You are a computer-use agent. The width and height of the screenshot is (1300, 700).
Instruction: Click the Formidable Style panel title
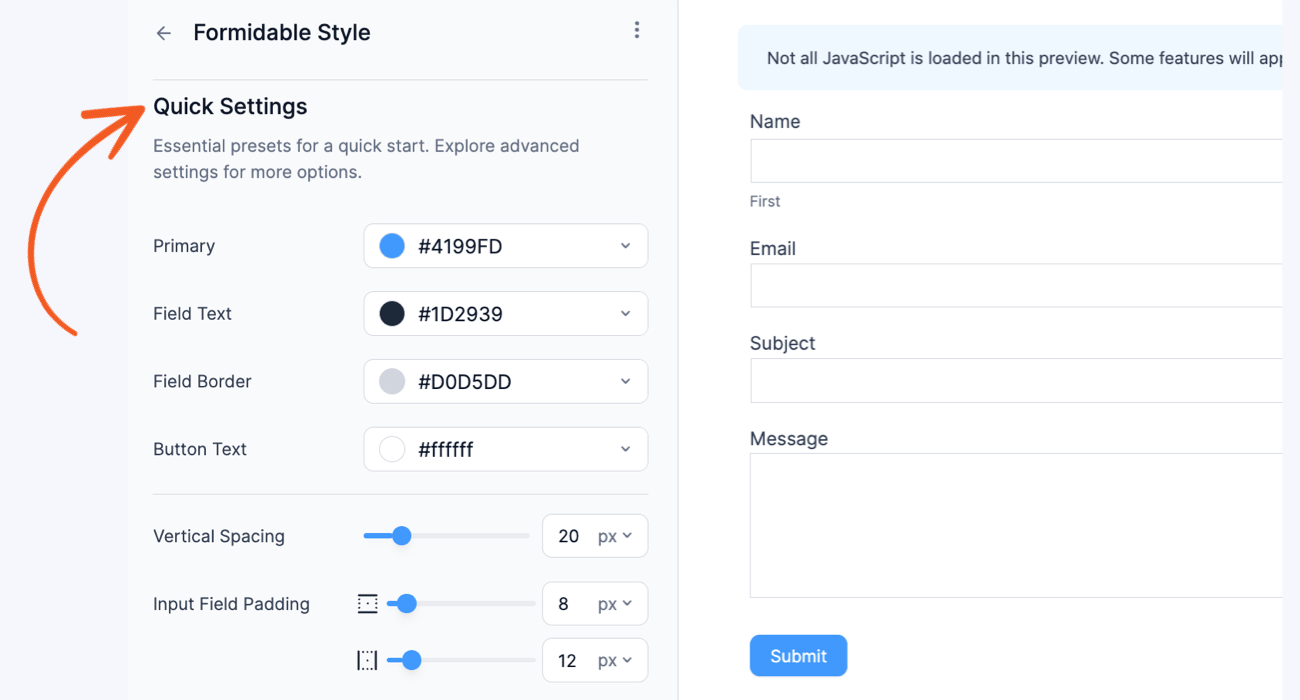tap(282, 32)
